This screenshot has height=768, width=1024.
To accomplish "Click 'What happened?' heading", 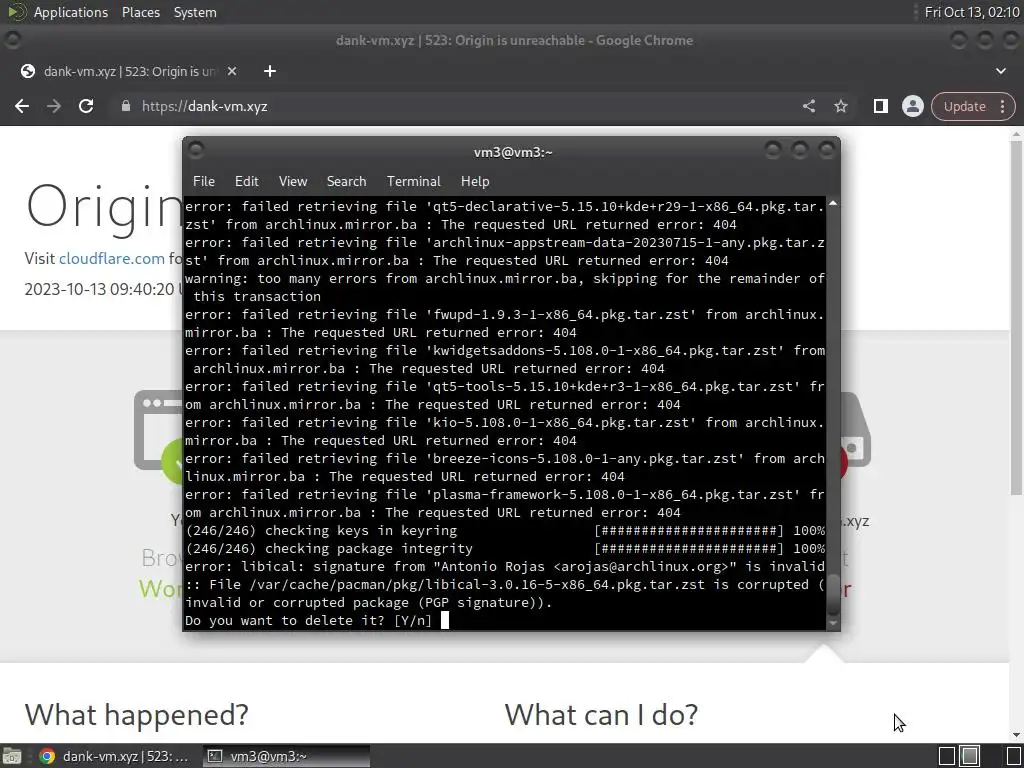I will [136, 714].
